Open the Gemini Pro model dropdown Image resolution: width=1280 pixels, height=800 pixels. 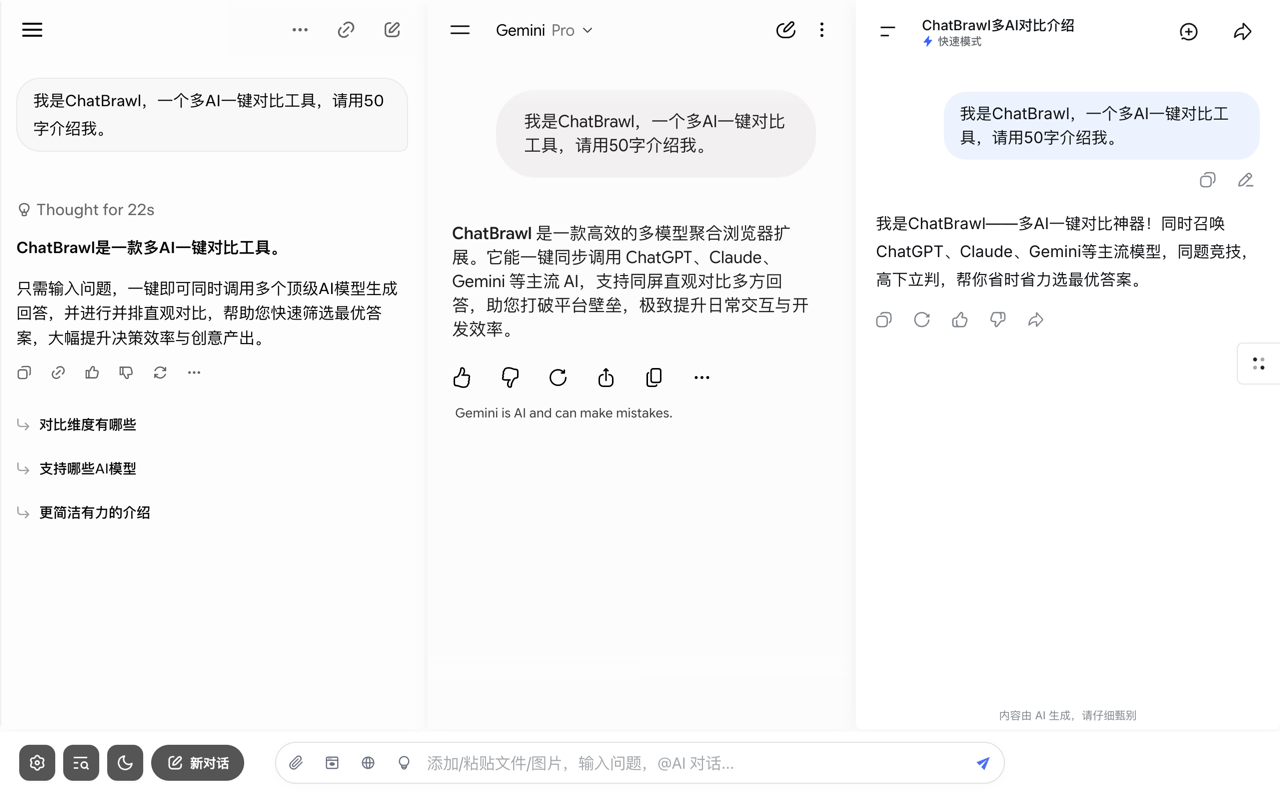point(545,30)
